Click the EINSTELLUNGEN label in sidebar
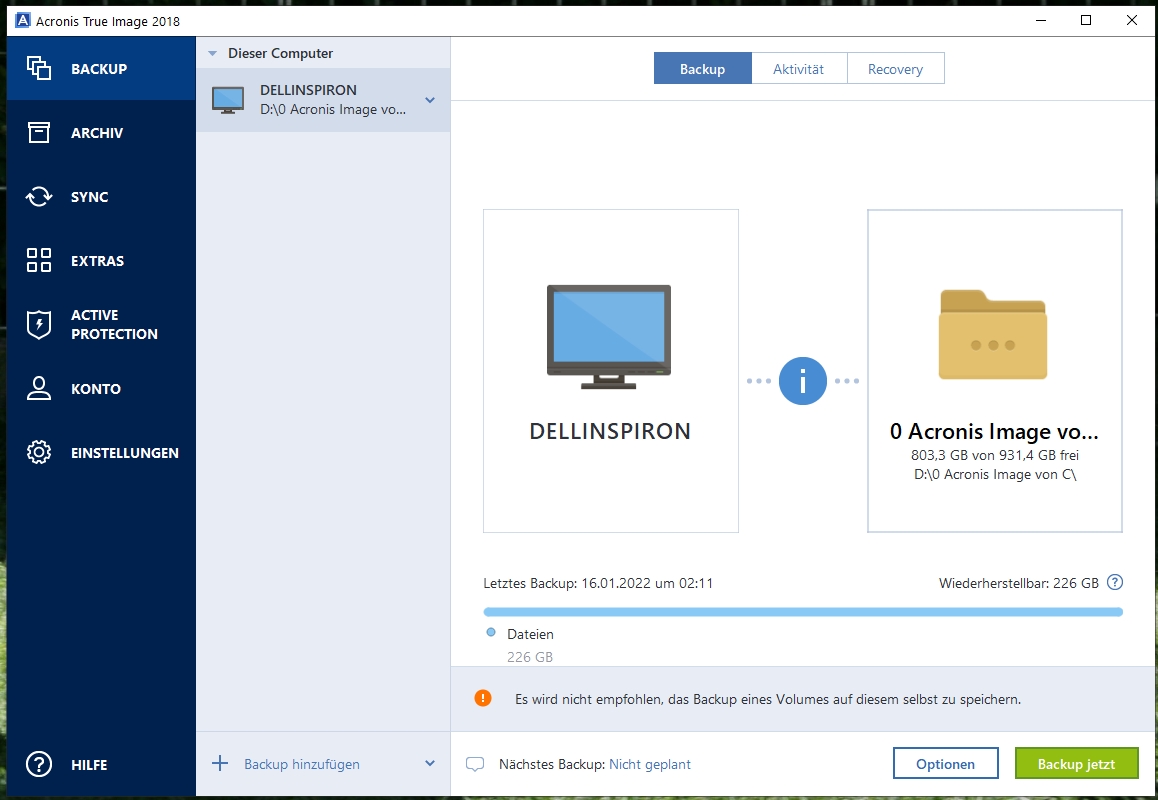Image resolution: width=1158 pixels, height=800 pixels. point(125,453)
